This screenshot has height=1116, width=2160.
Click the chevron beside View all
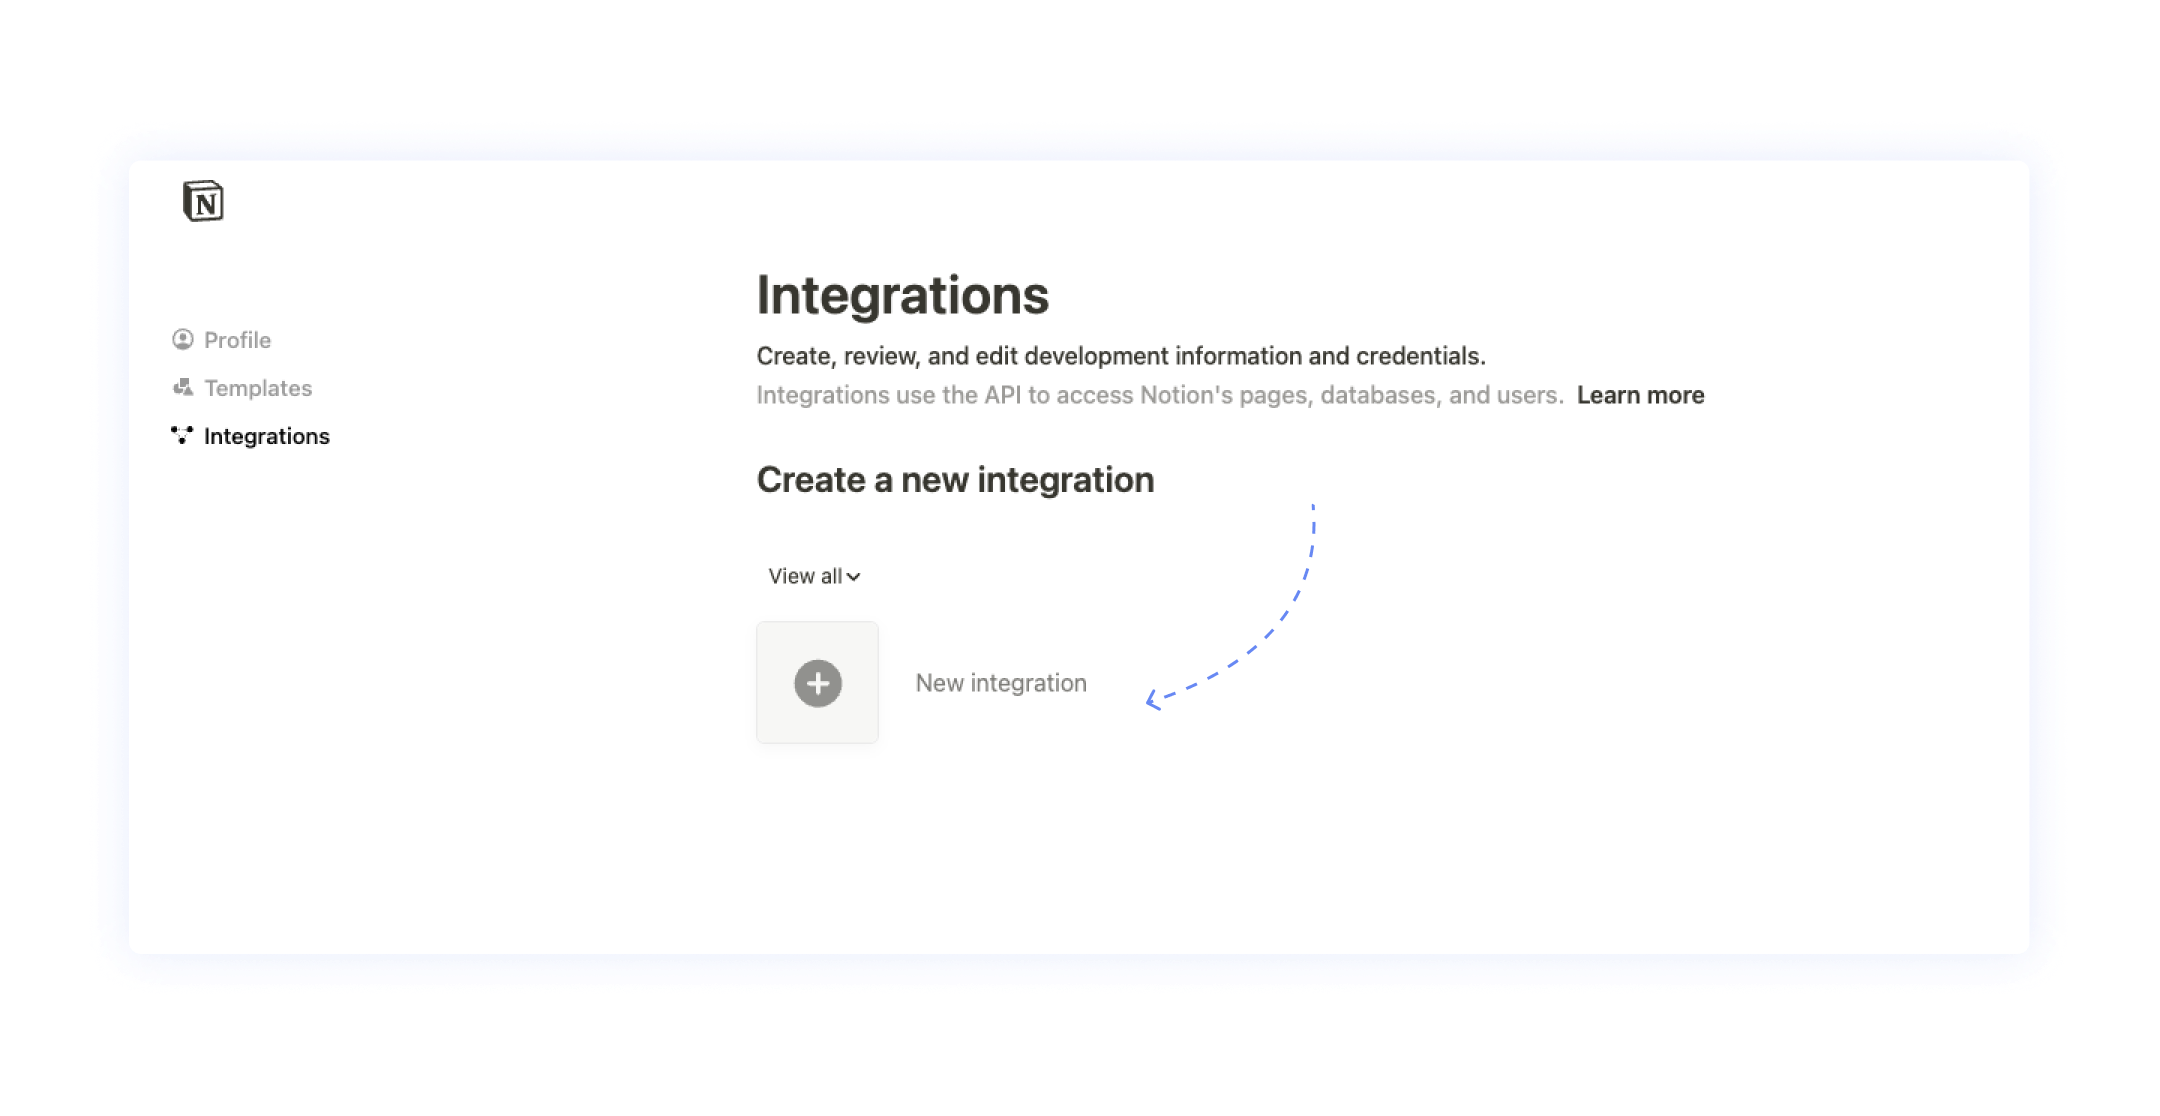tap(853, 577)
